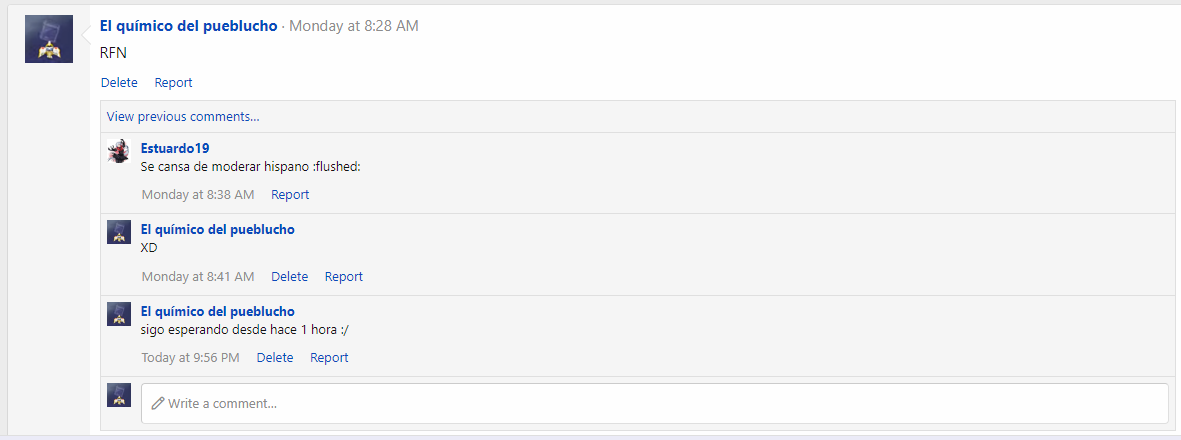Report the RFN profile post

coord(173,83)
